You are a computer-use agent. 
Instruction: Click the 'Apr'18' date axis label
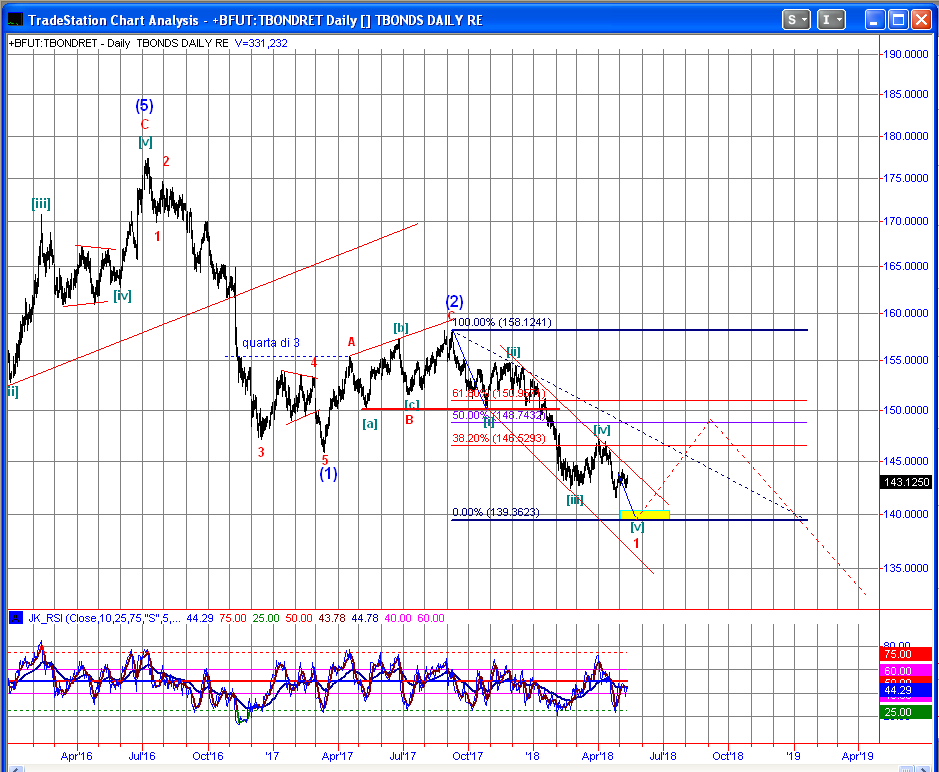(x=598, y=756)
